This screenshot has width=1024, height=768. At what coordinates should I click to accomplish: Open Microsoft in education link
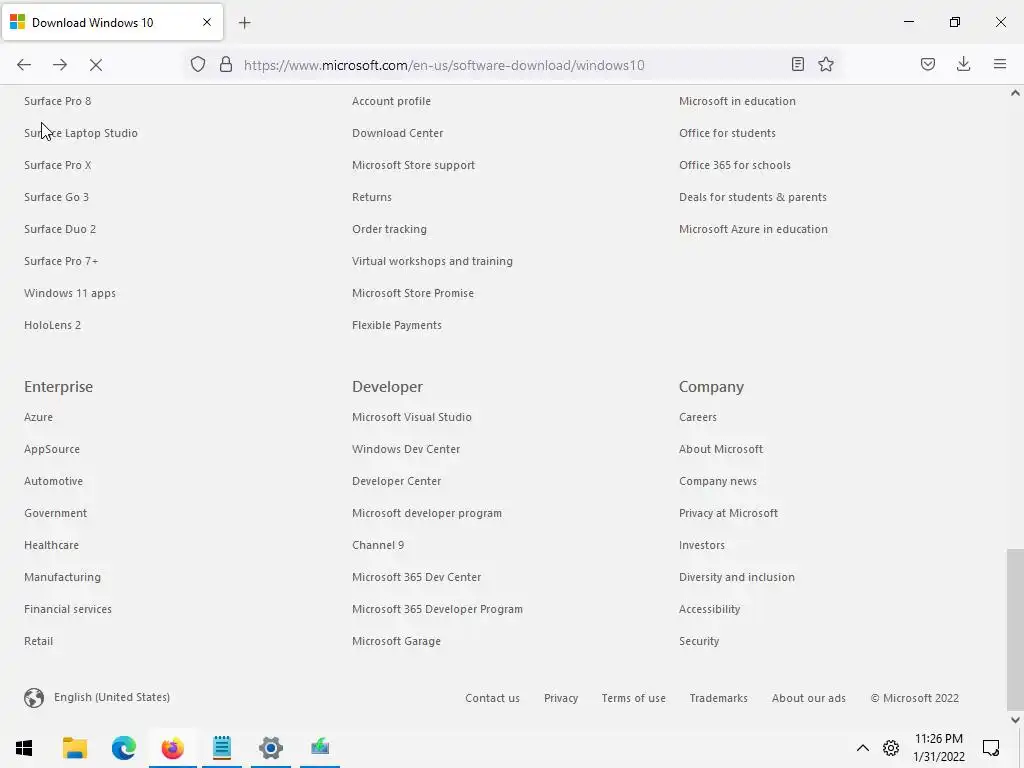pyautogui.click(x=737, y=101)
